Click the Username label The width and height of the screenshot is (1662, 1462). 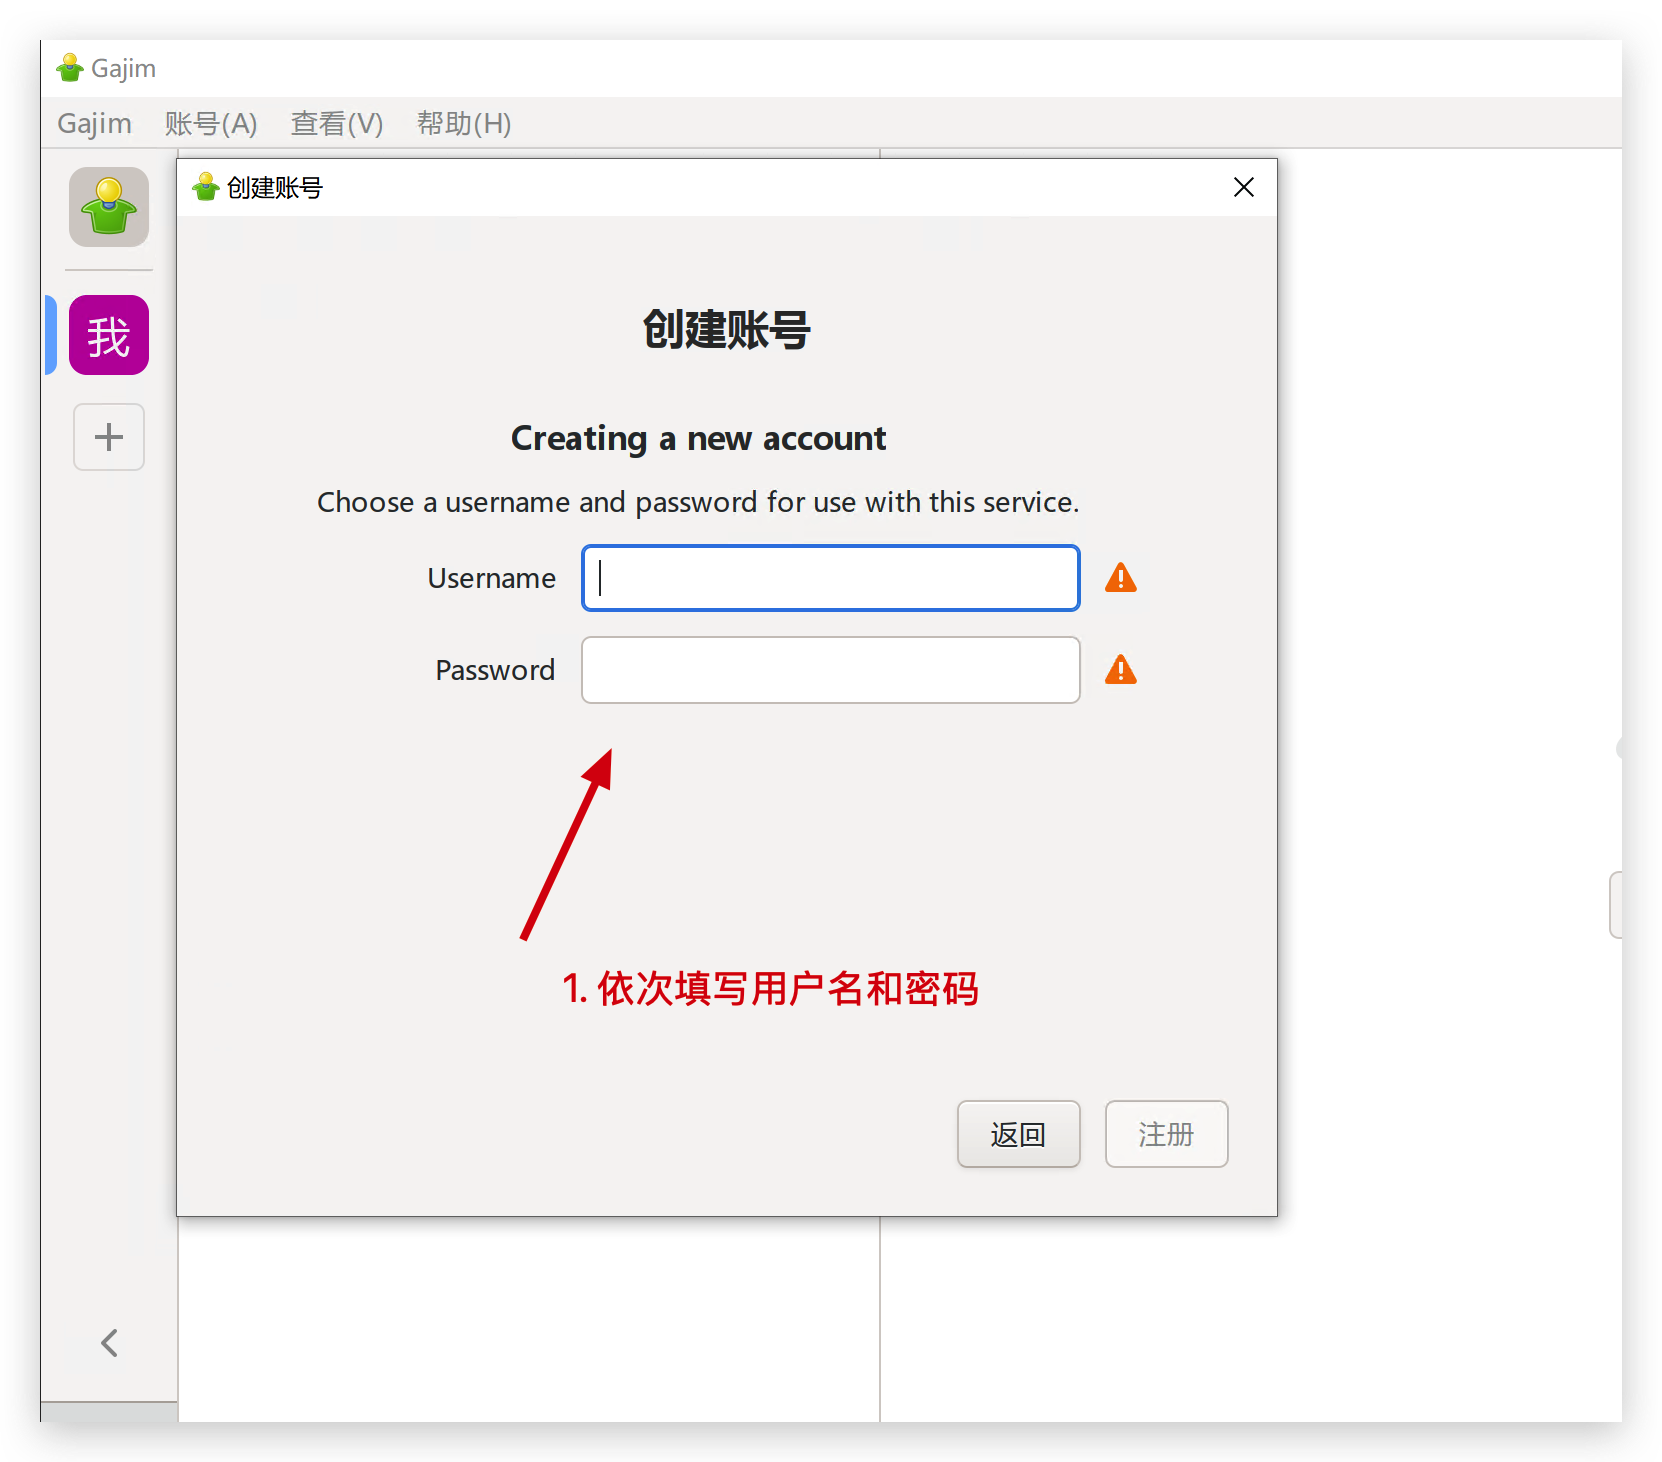491,578
